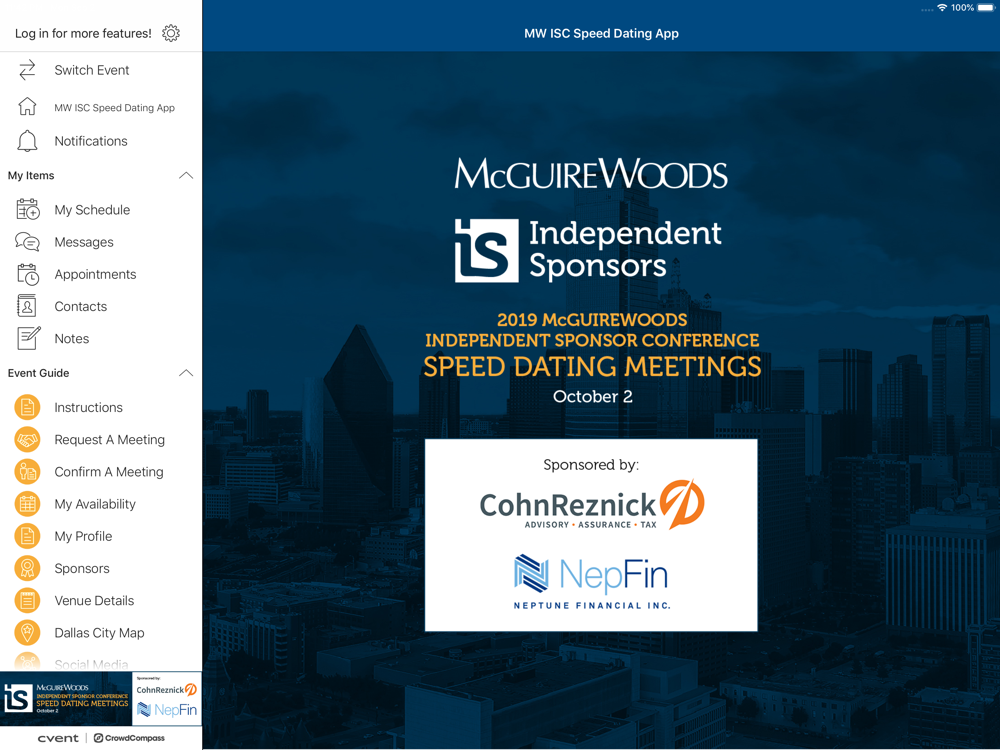Open Instructions in Event Guide
Image resolution: width=1000 pixels, height=750 pixels.
pos(101,408)
